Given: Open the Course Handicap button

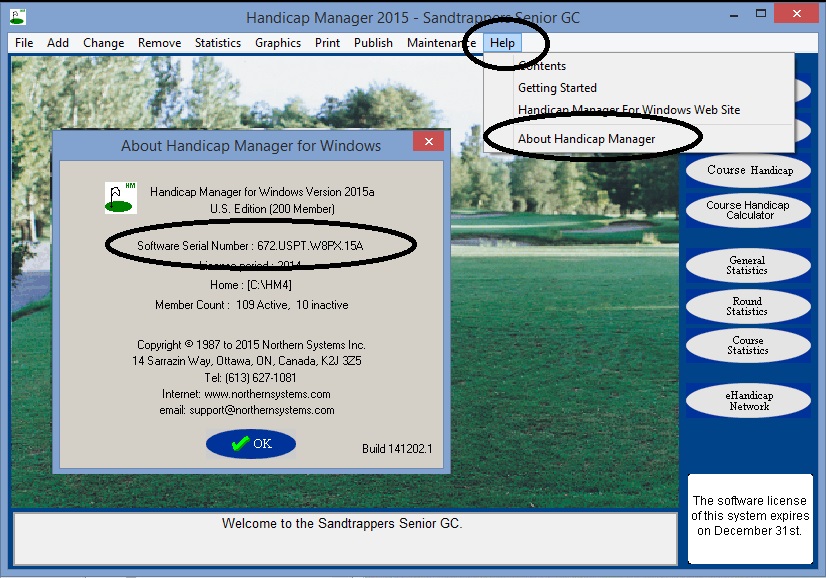Looking at the screenshot, I should point(748,170).
